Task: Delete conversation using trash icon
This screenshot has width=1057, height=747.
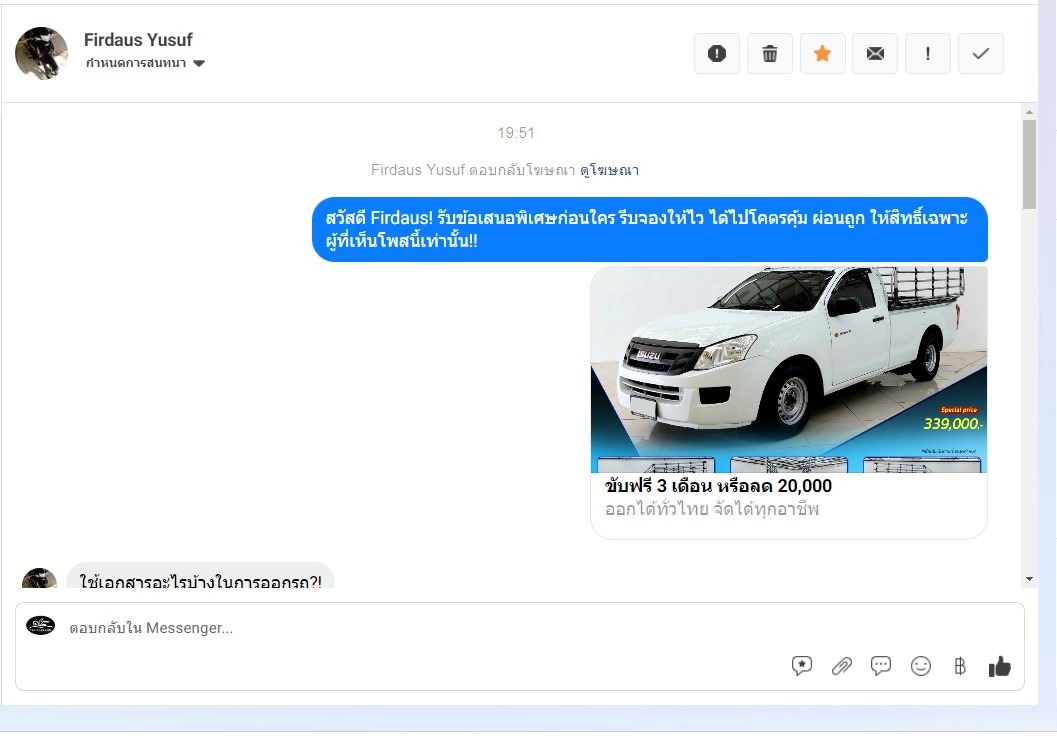Action: pos(770,54)
